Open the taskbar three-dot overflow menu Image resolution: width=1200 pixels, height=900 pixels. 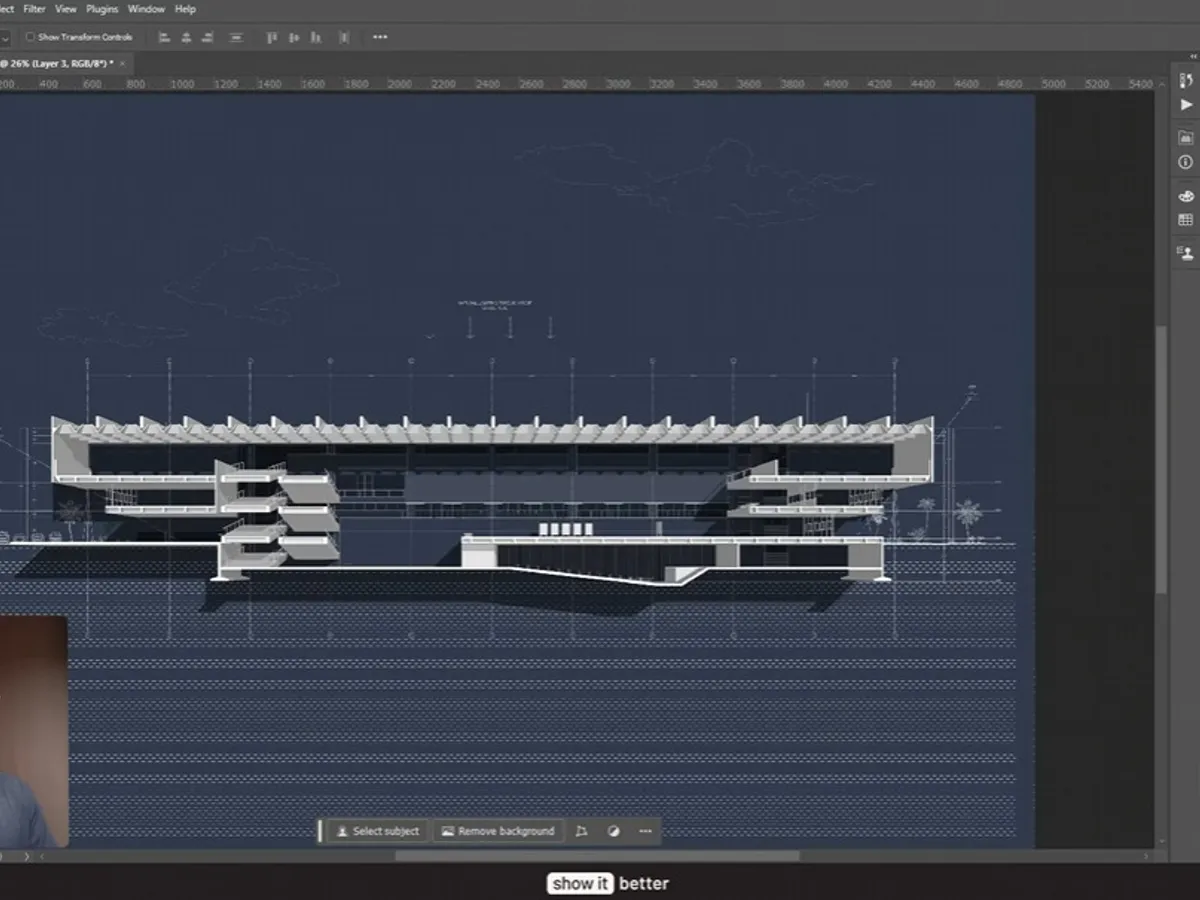click(x=645, y=831)
